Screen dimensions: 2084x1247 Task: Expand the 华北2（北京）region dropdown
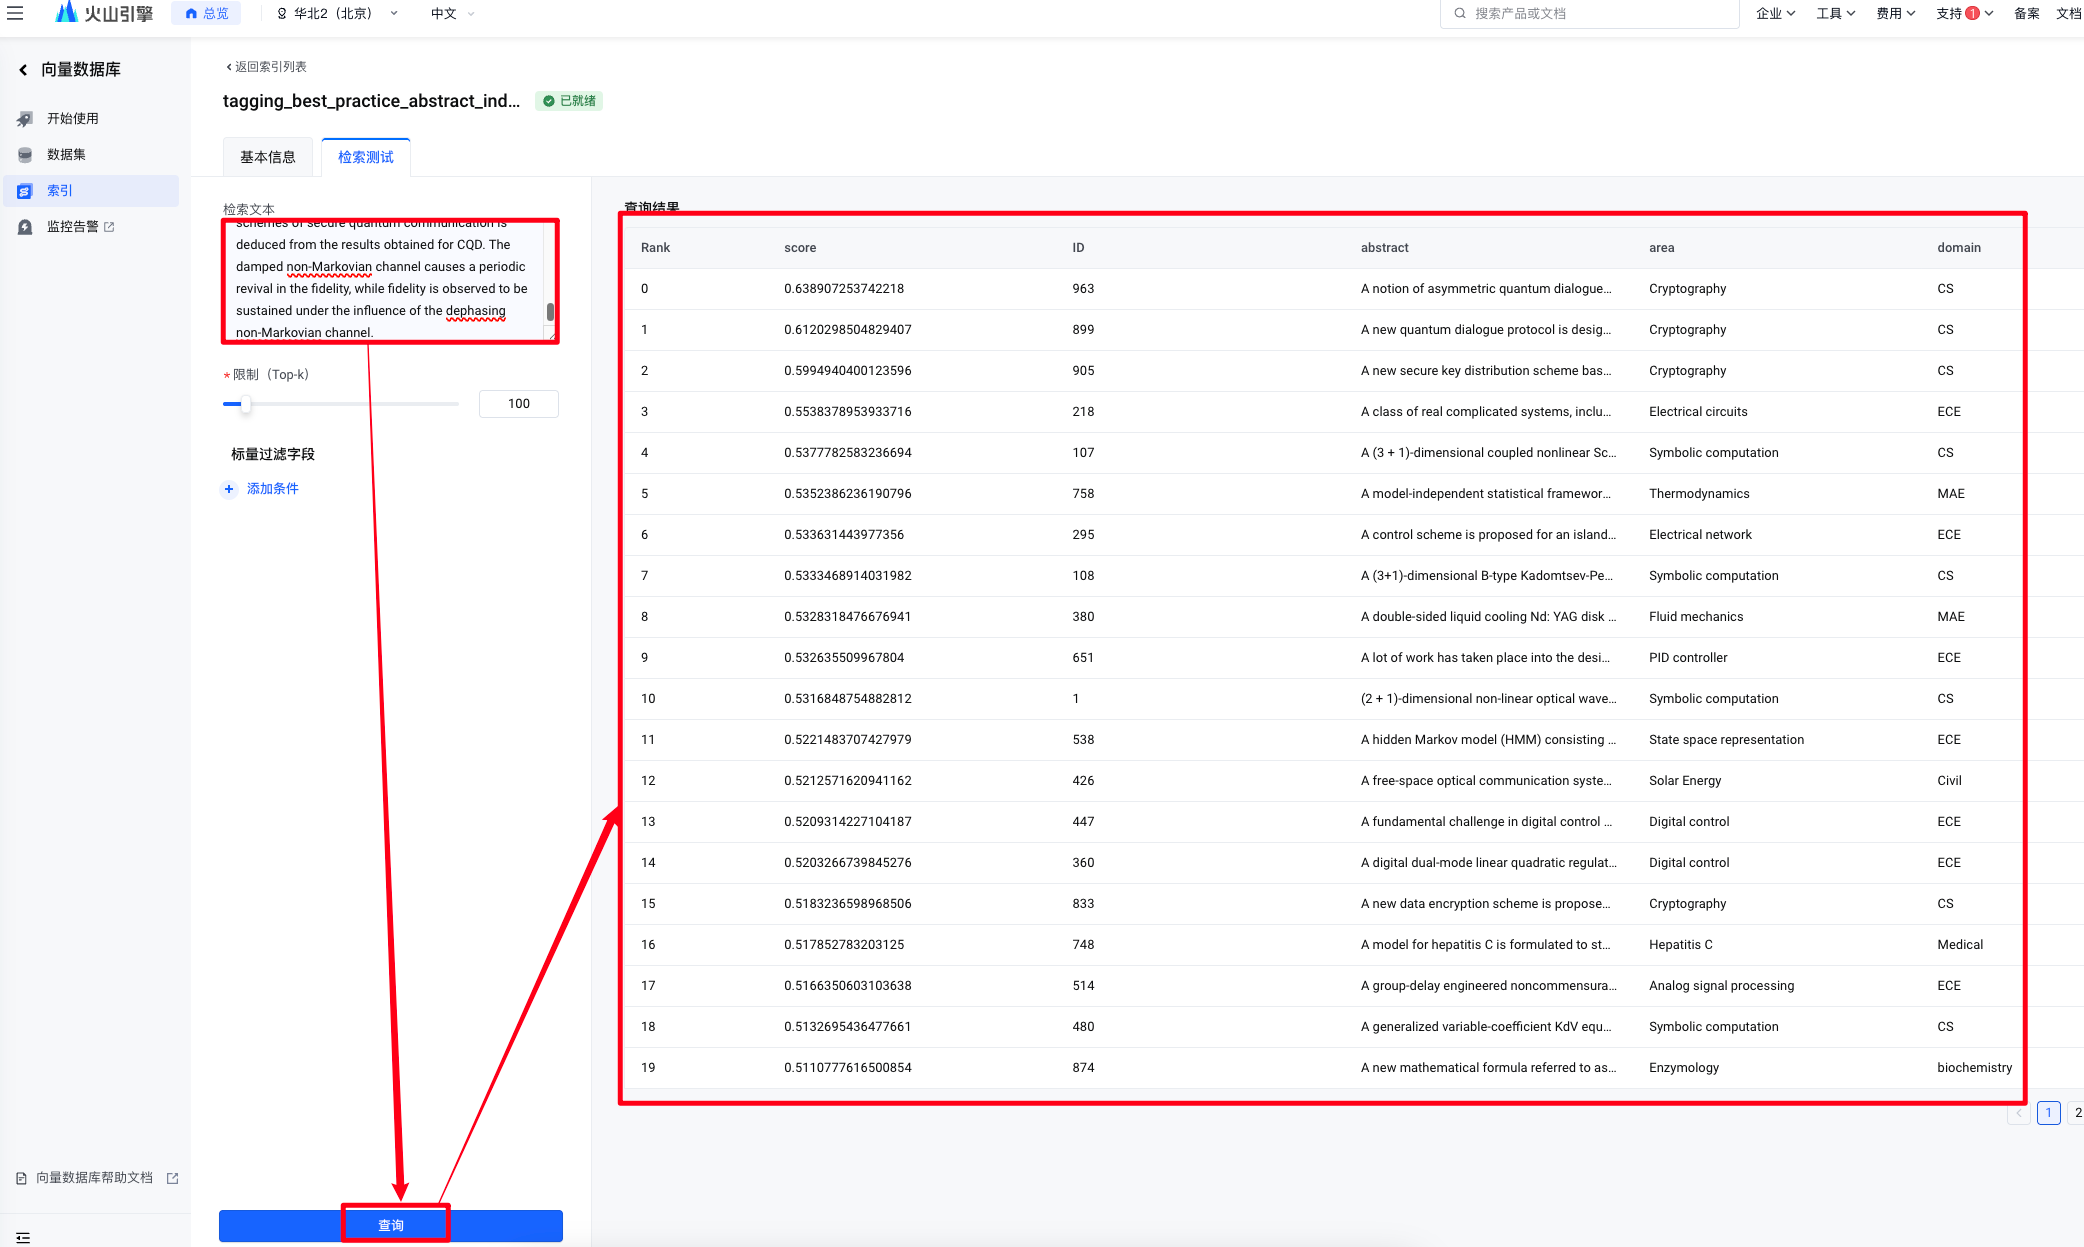pyautogui.click(x=338, y=13)
